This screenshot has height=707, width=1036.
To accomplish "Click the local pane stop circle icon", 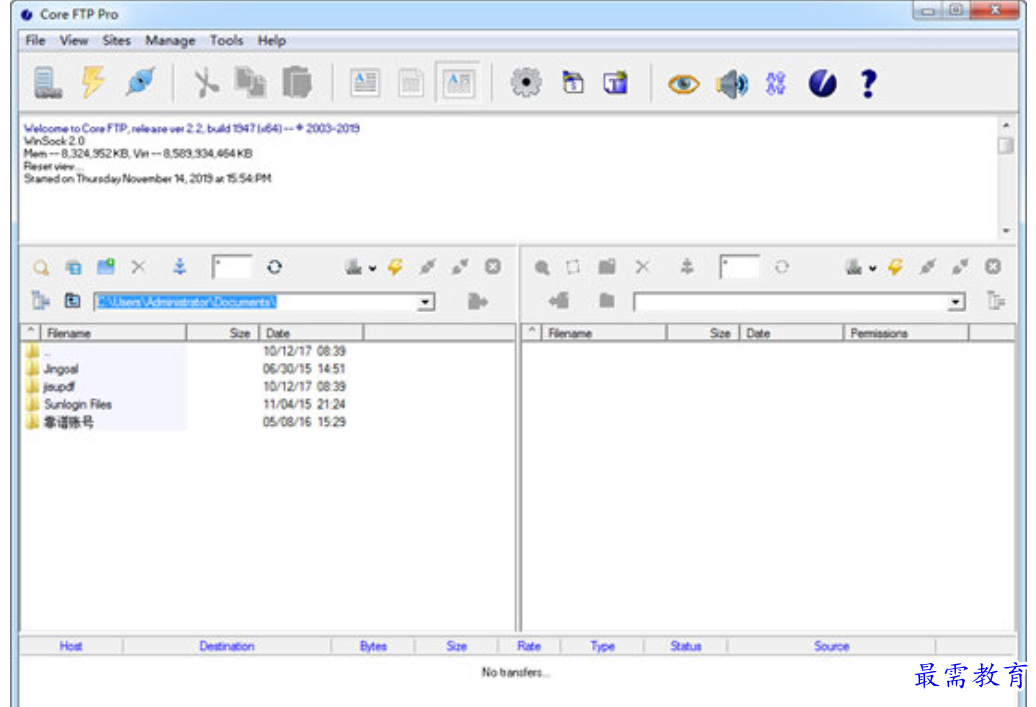I will click(492, 266).
